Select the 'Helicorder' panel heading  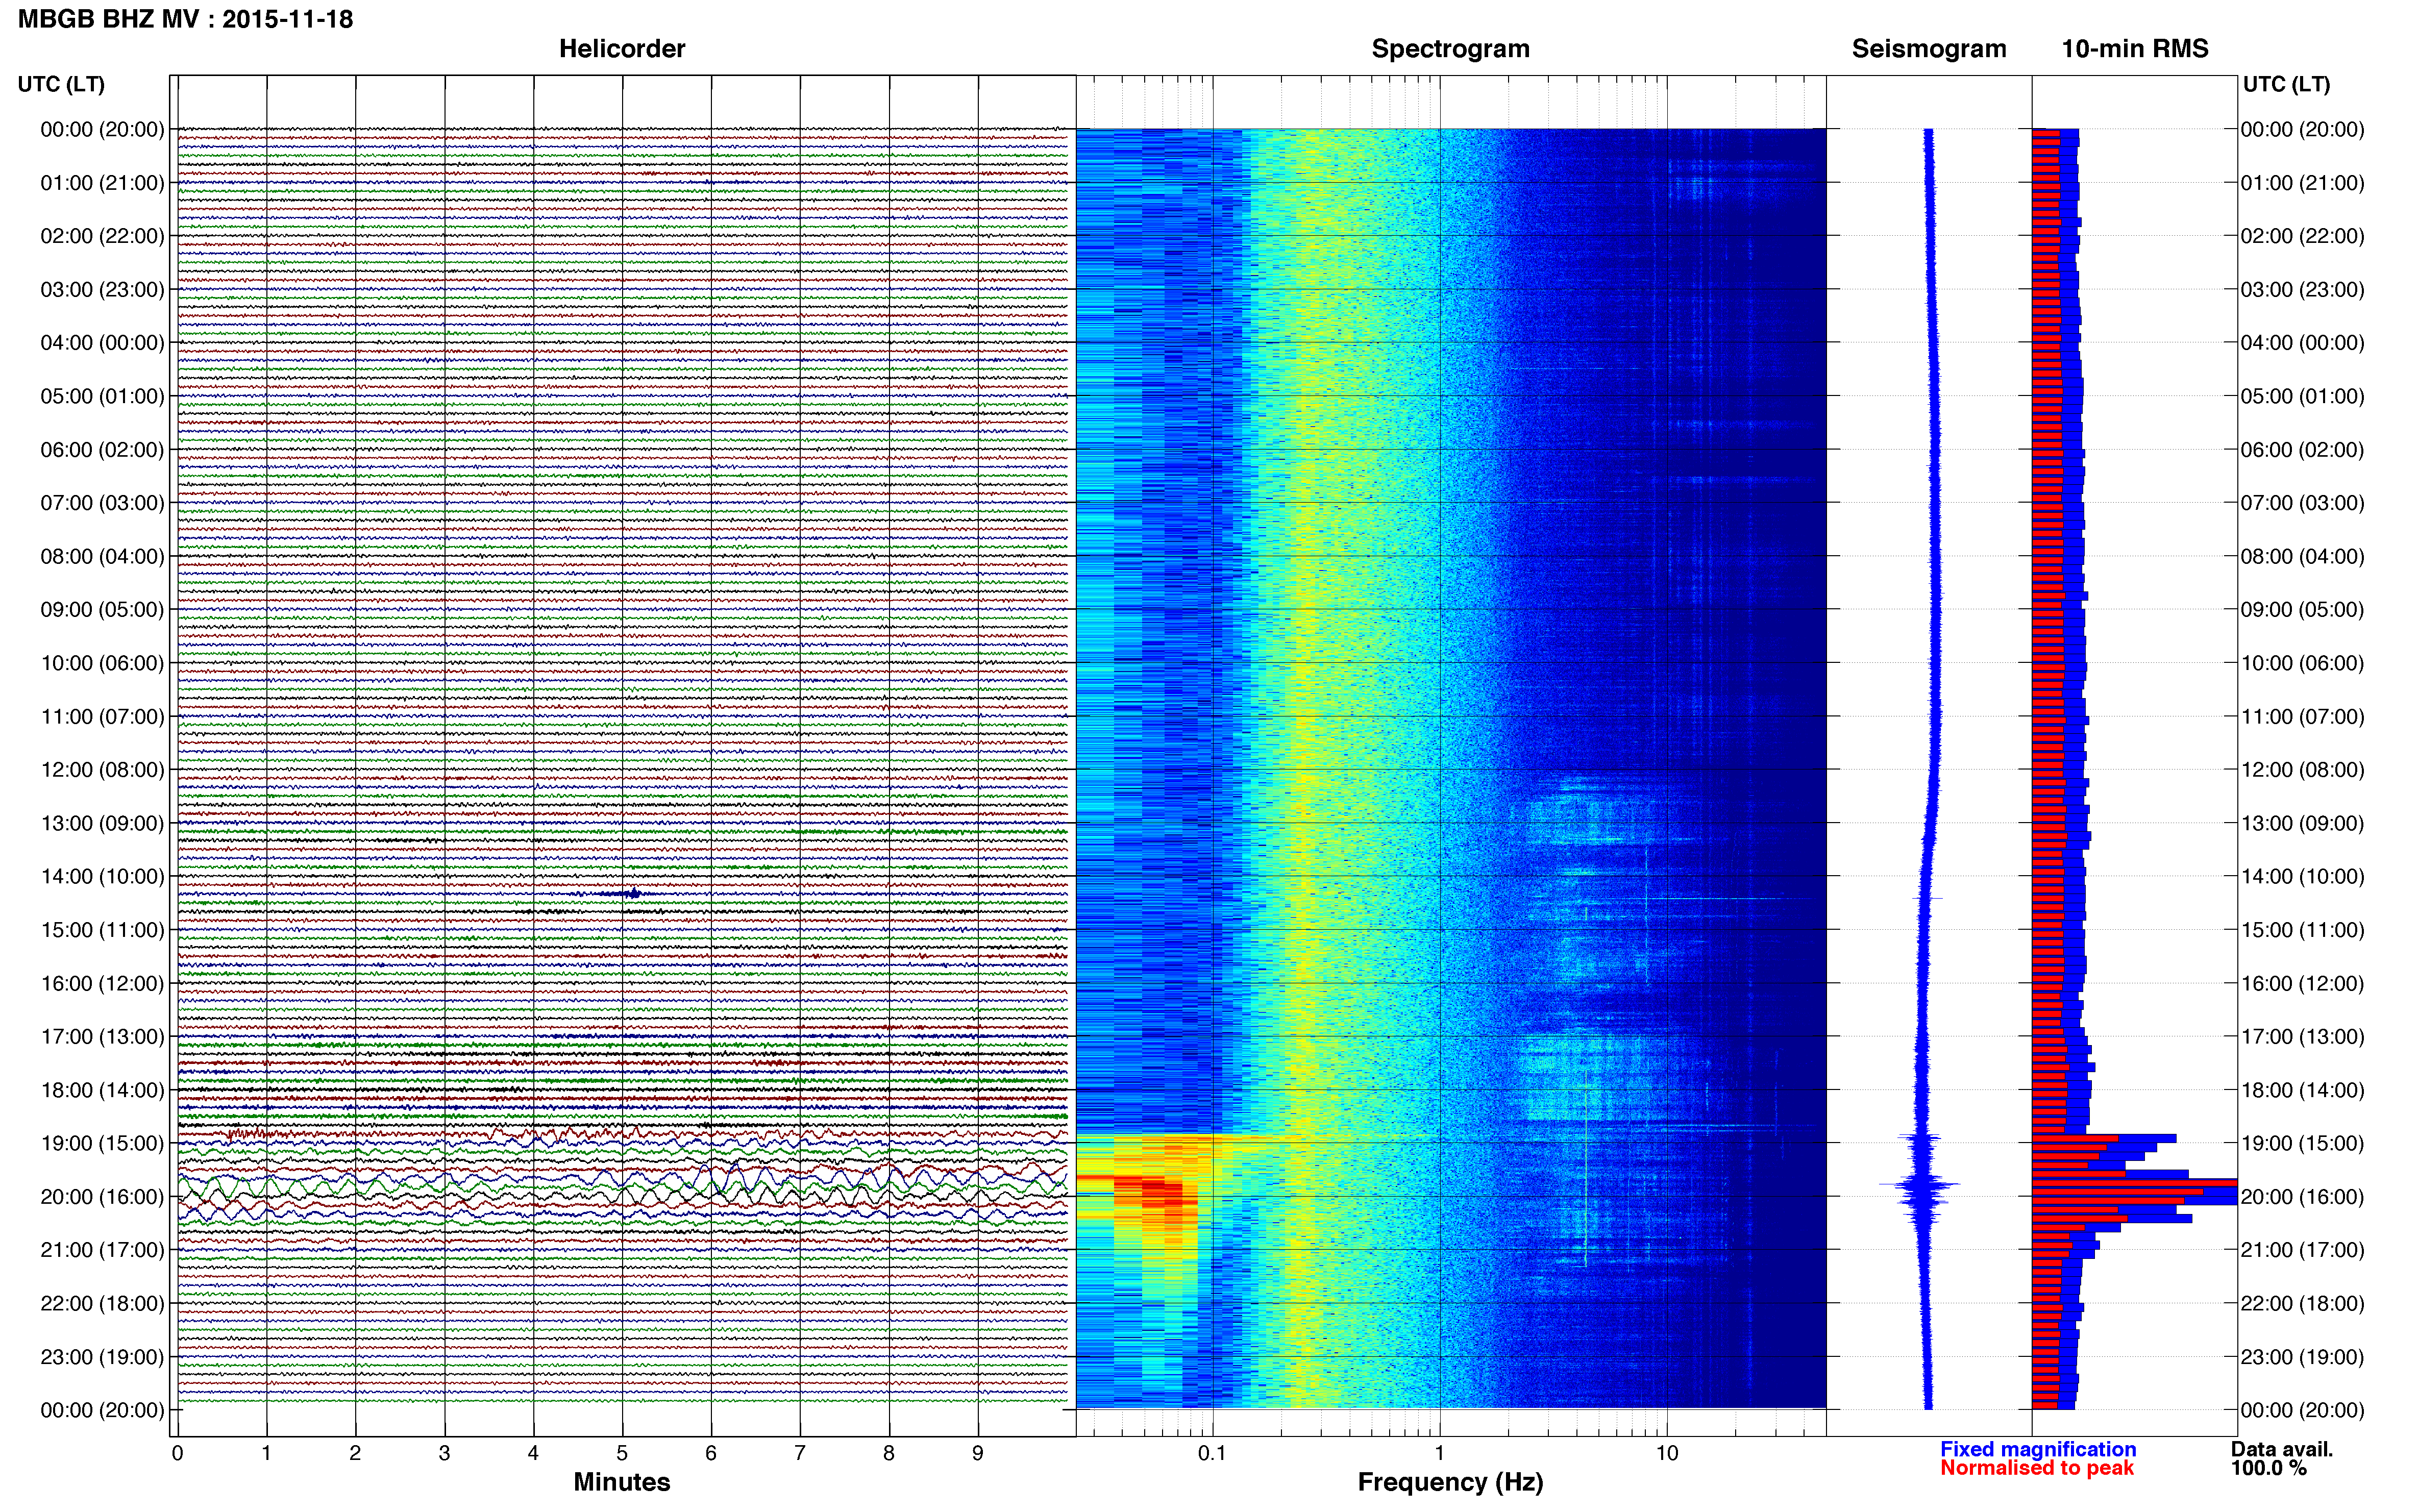coord(621,49)
